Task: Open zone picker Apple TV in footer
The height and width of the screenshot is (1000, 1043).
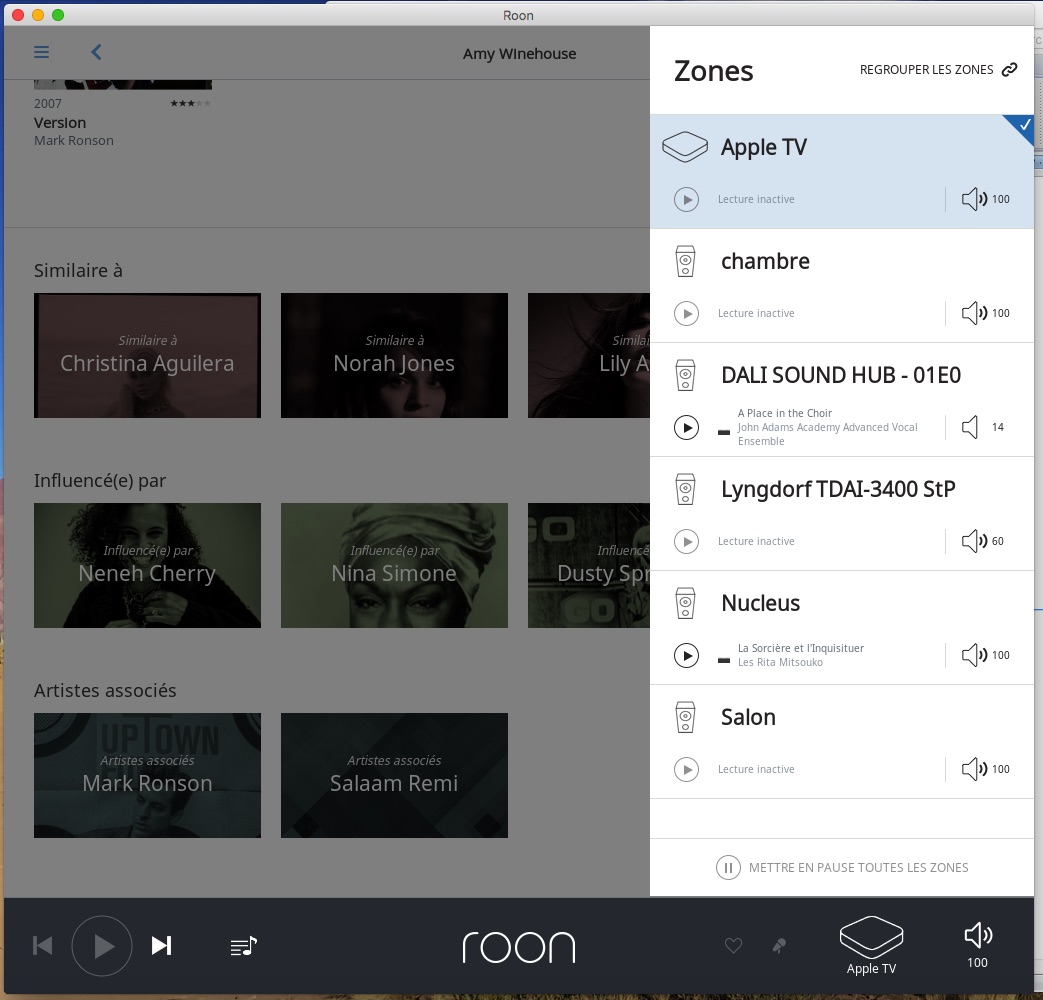Action: click(x=871, y=945)
